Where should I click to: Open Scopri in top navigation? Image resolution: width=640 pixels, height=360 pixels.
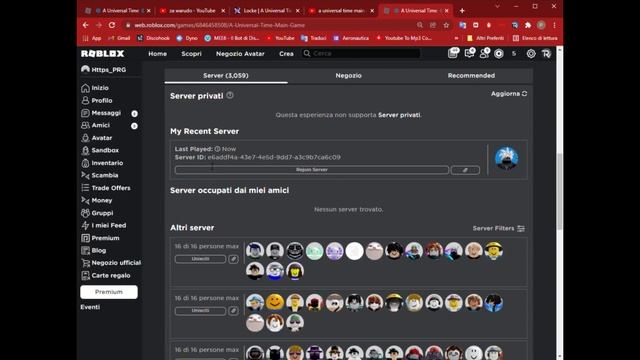point(191,53)
